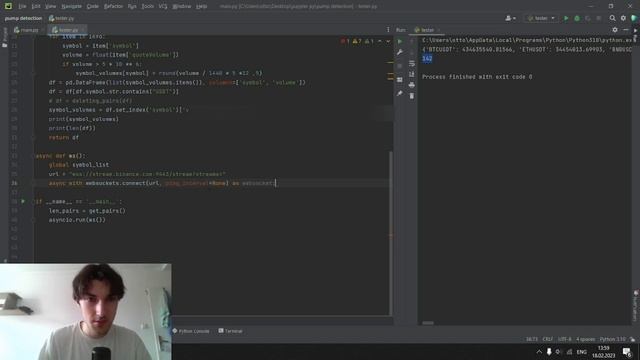The width and height of the screenshot is (640, 360).
Task: Open the Edit menu
Action: click(x=36, y=6)
